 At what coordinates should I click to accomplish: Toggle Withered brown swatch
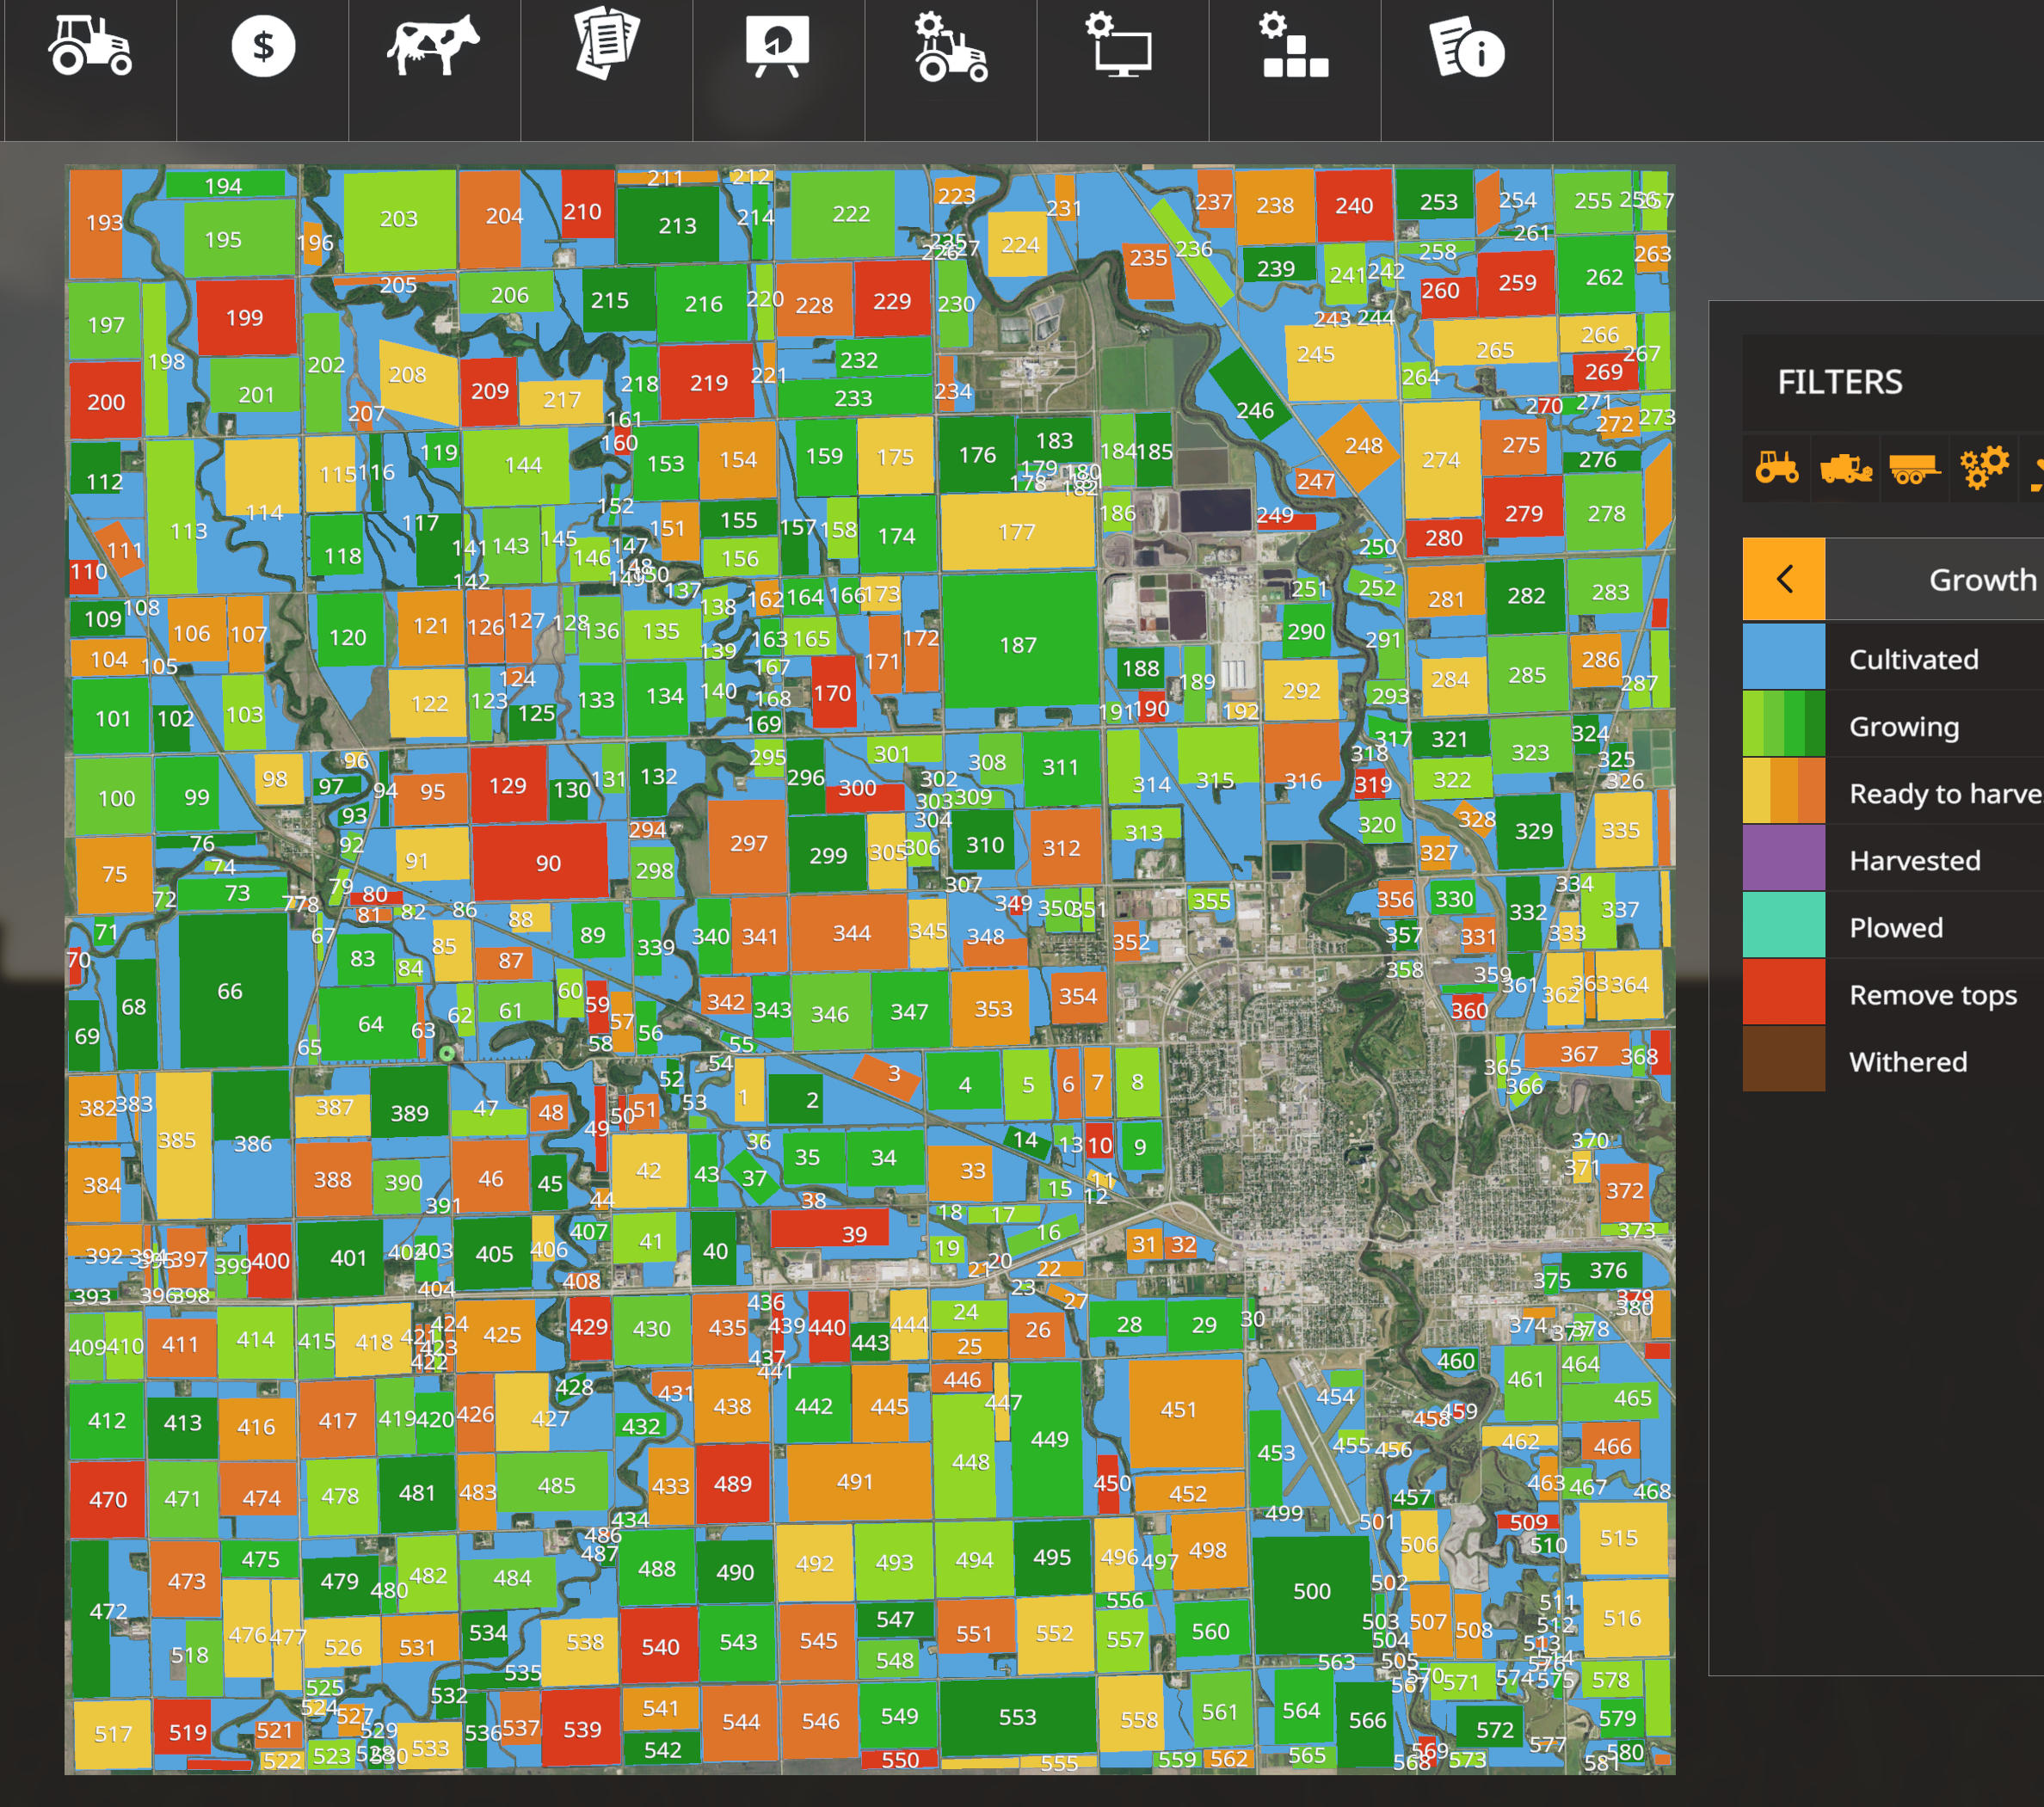coord(1784,1058)
